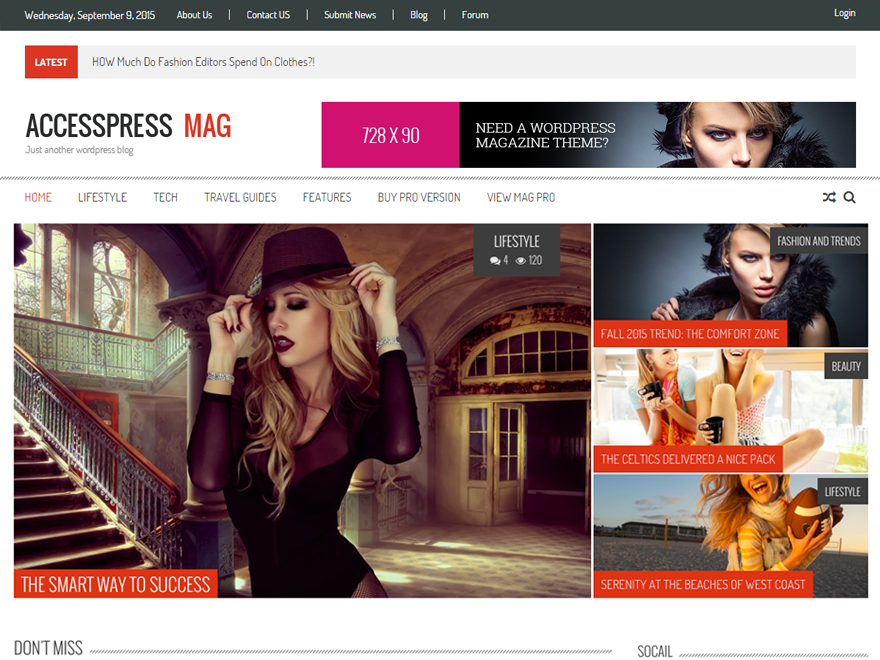
Task: Open Fall 2015 Trend: The Comfort Zone
Action: (x=690, y=334)
